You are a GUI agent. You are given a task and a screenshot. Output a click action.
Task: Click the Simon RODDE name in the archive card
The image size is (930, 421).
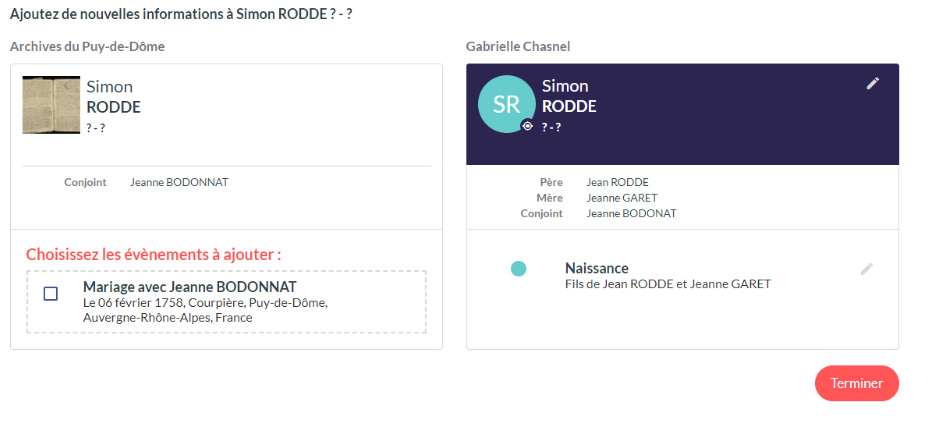point(113,97)
